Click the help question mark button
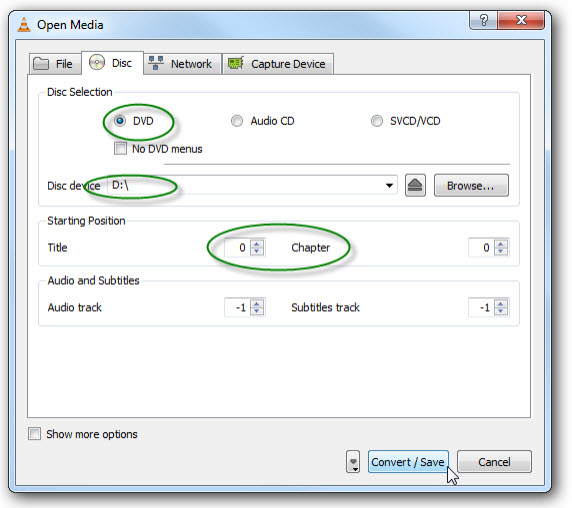This screenshot has width=572, height=508. [484, 20]
